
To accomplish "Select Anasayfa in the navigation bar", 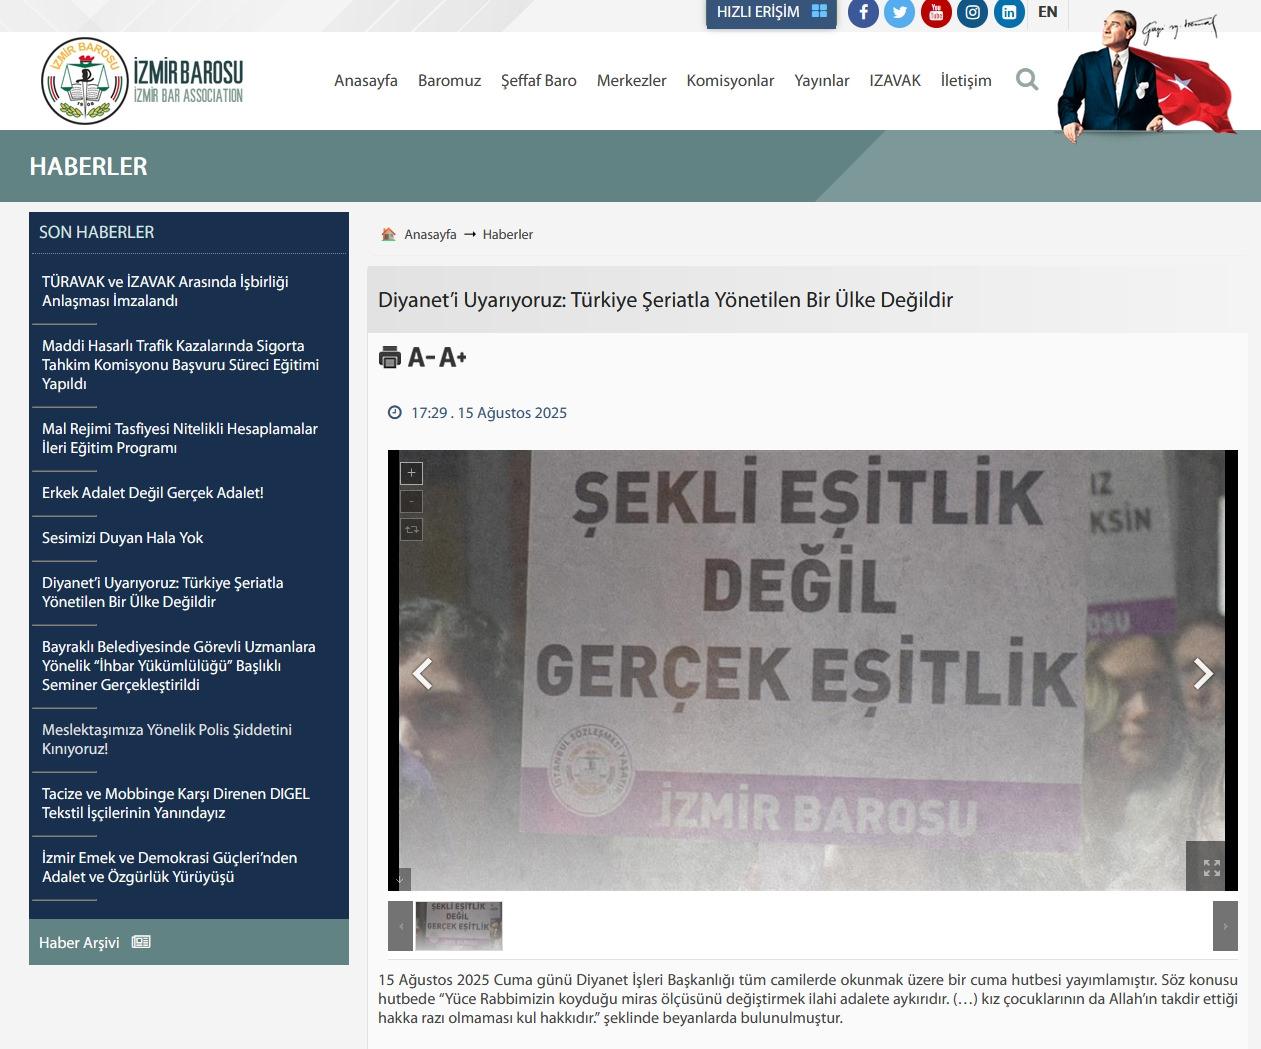I will 366,80.
